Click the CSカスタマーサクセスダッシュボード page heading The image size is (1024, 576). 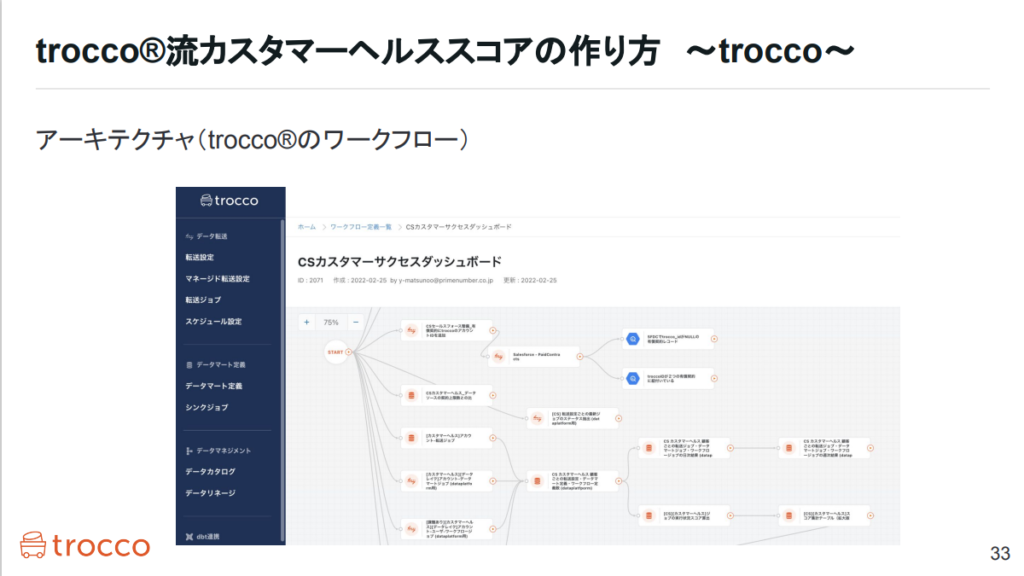(400, 262)
